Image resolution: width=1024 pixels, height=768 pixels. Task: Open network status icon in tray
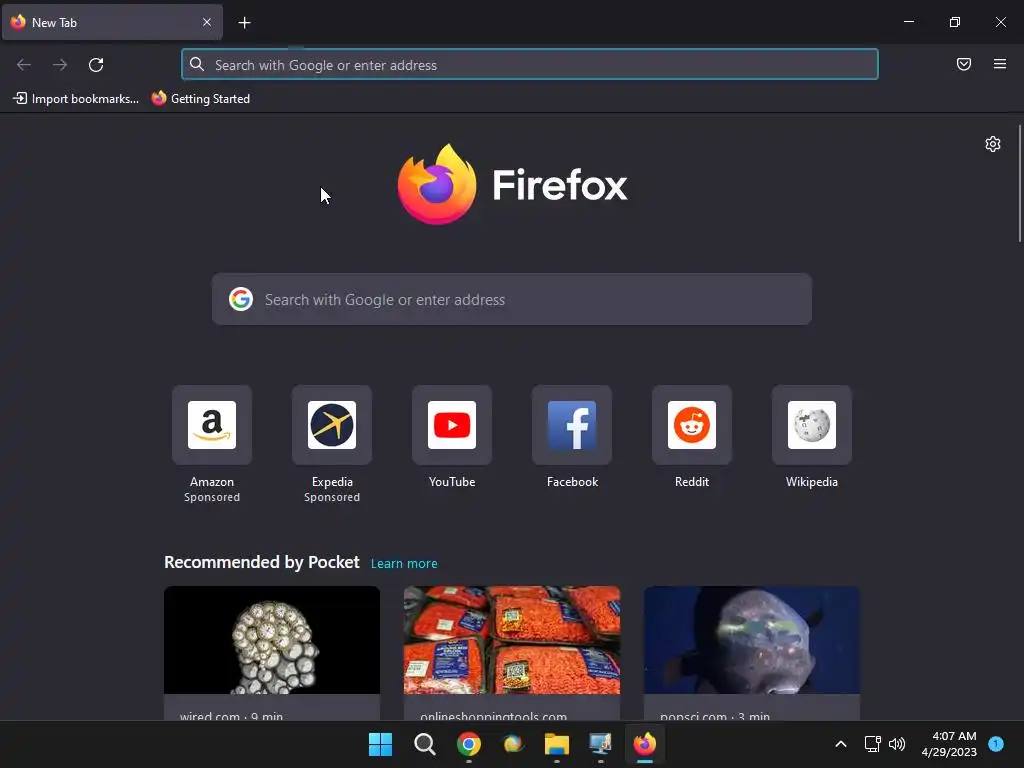(x=872, y=744)
